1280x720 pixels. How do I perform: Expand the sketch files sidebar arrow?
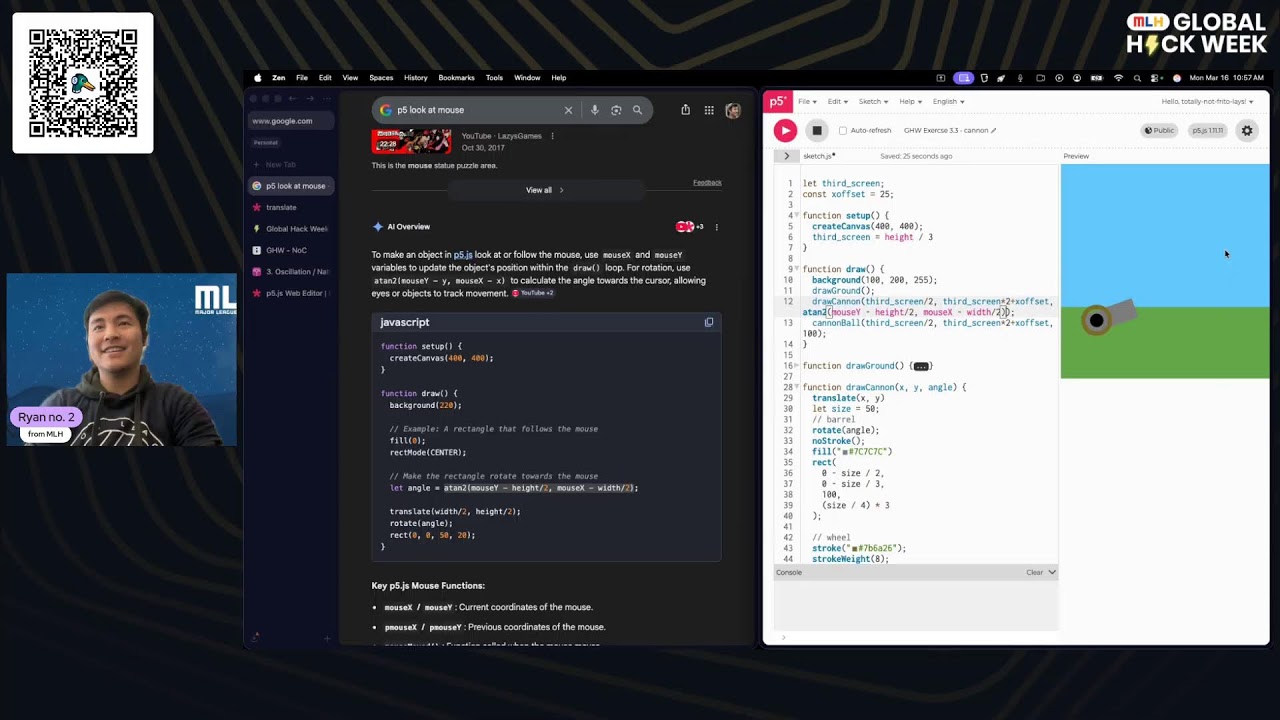click(x=786, y=156)
